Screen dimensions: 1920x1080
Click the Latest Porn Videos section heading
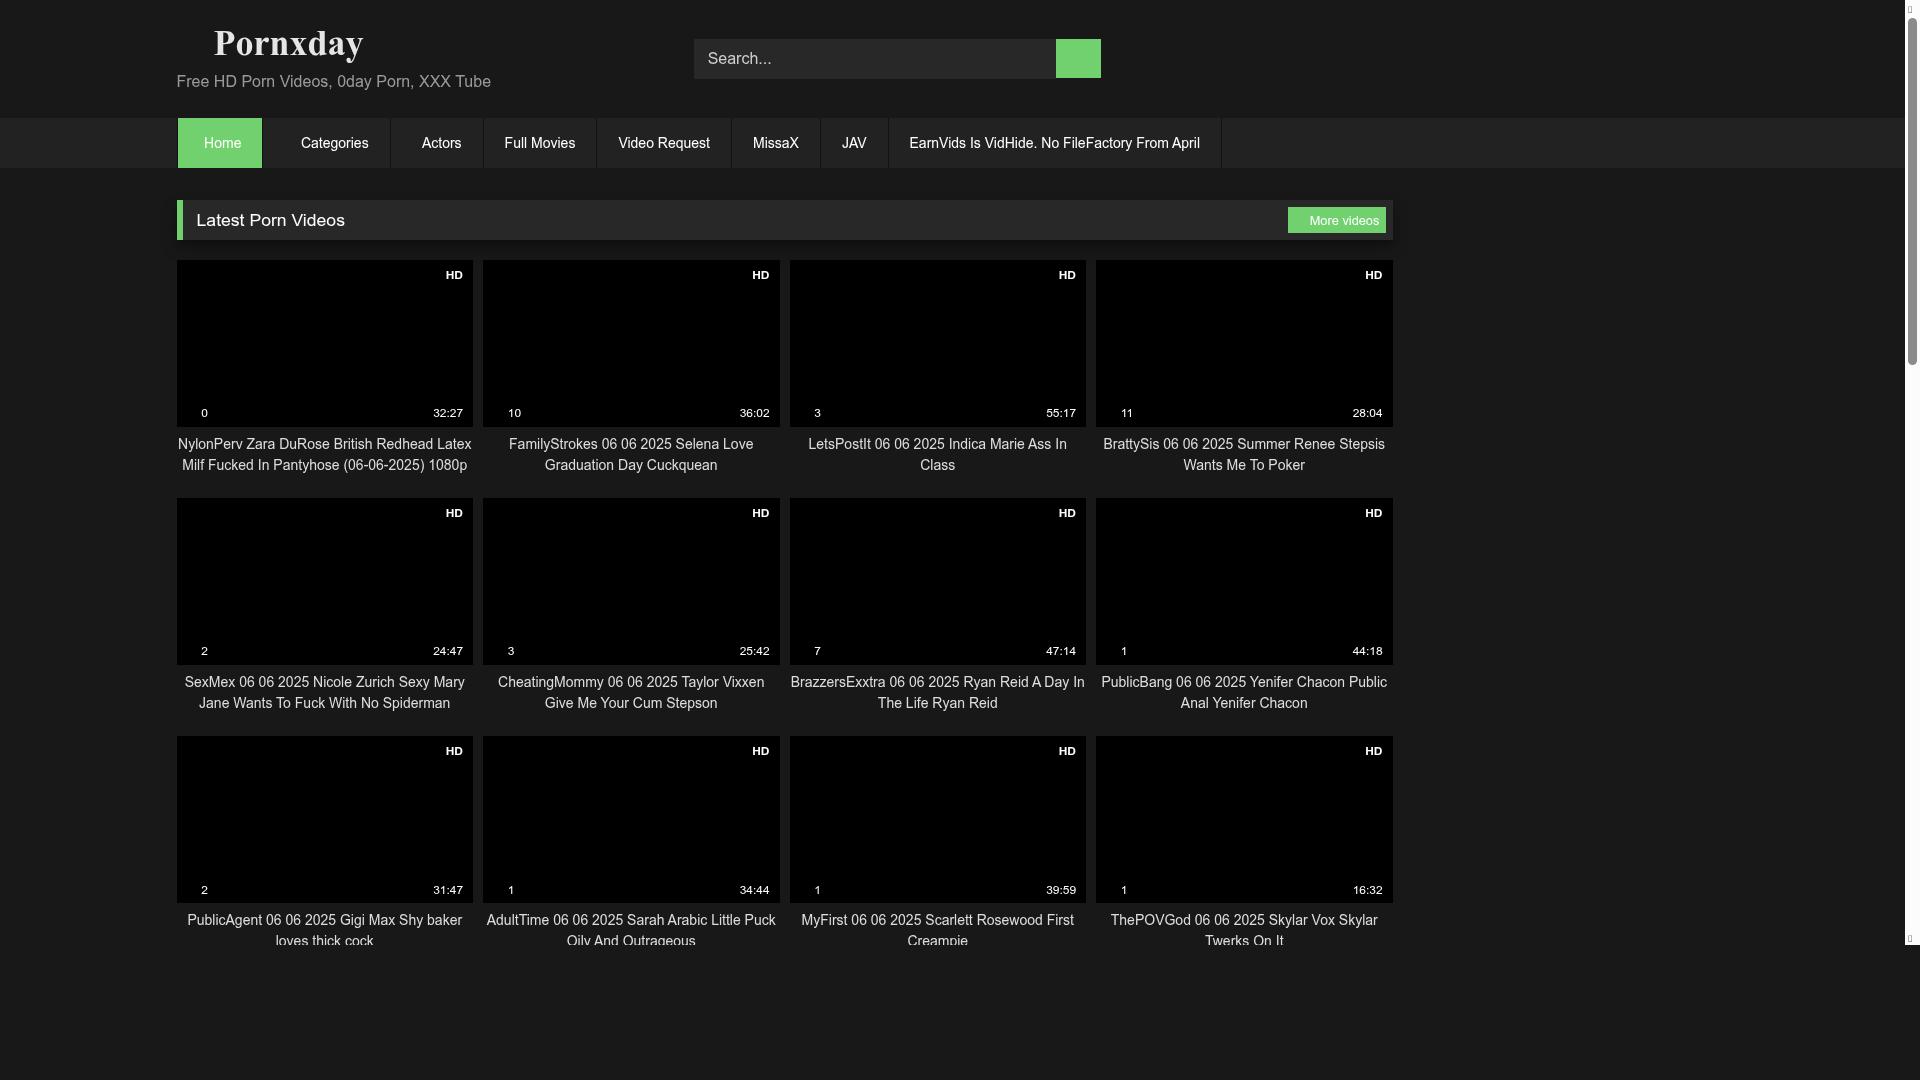[x=270, y=220]
